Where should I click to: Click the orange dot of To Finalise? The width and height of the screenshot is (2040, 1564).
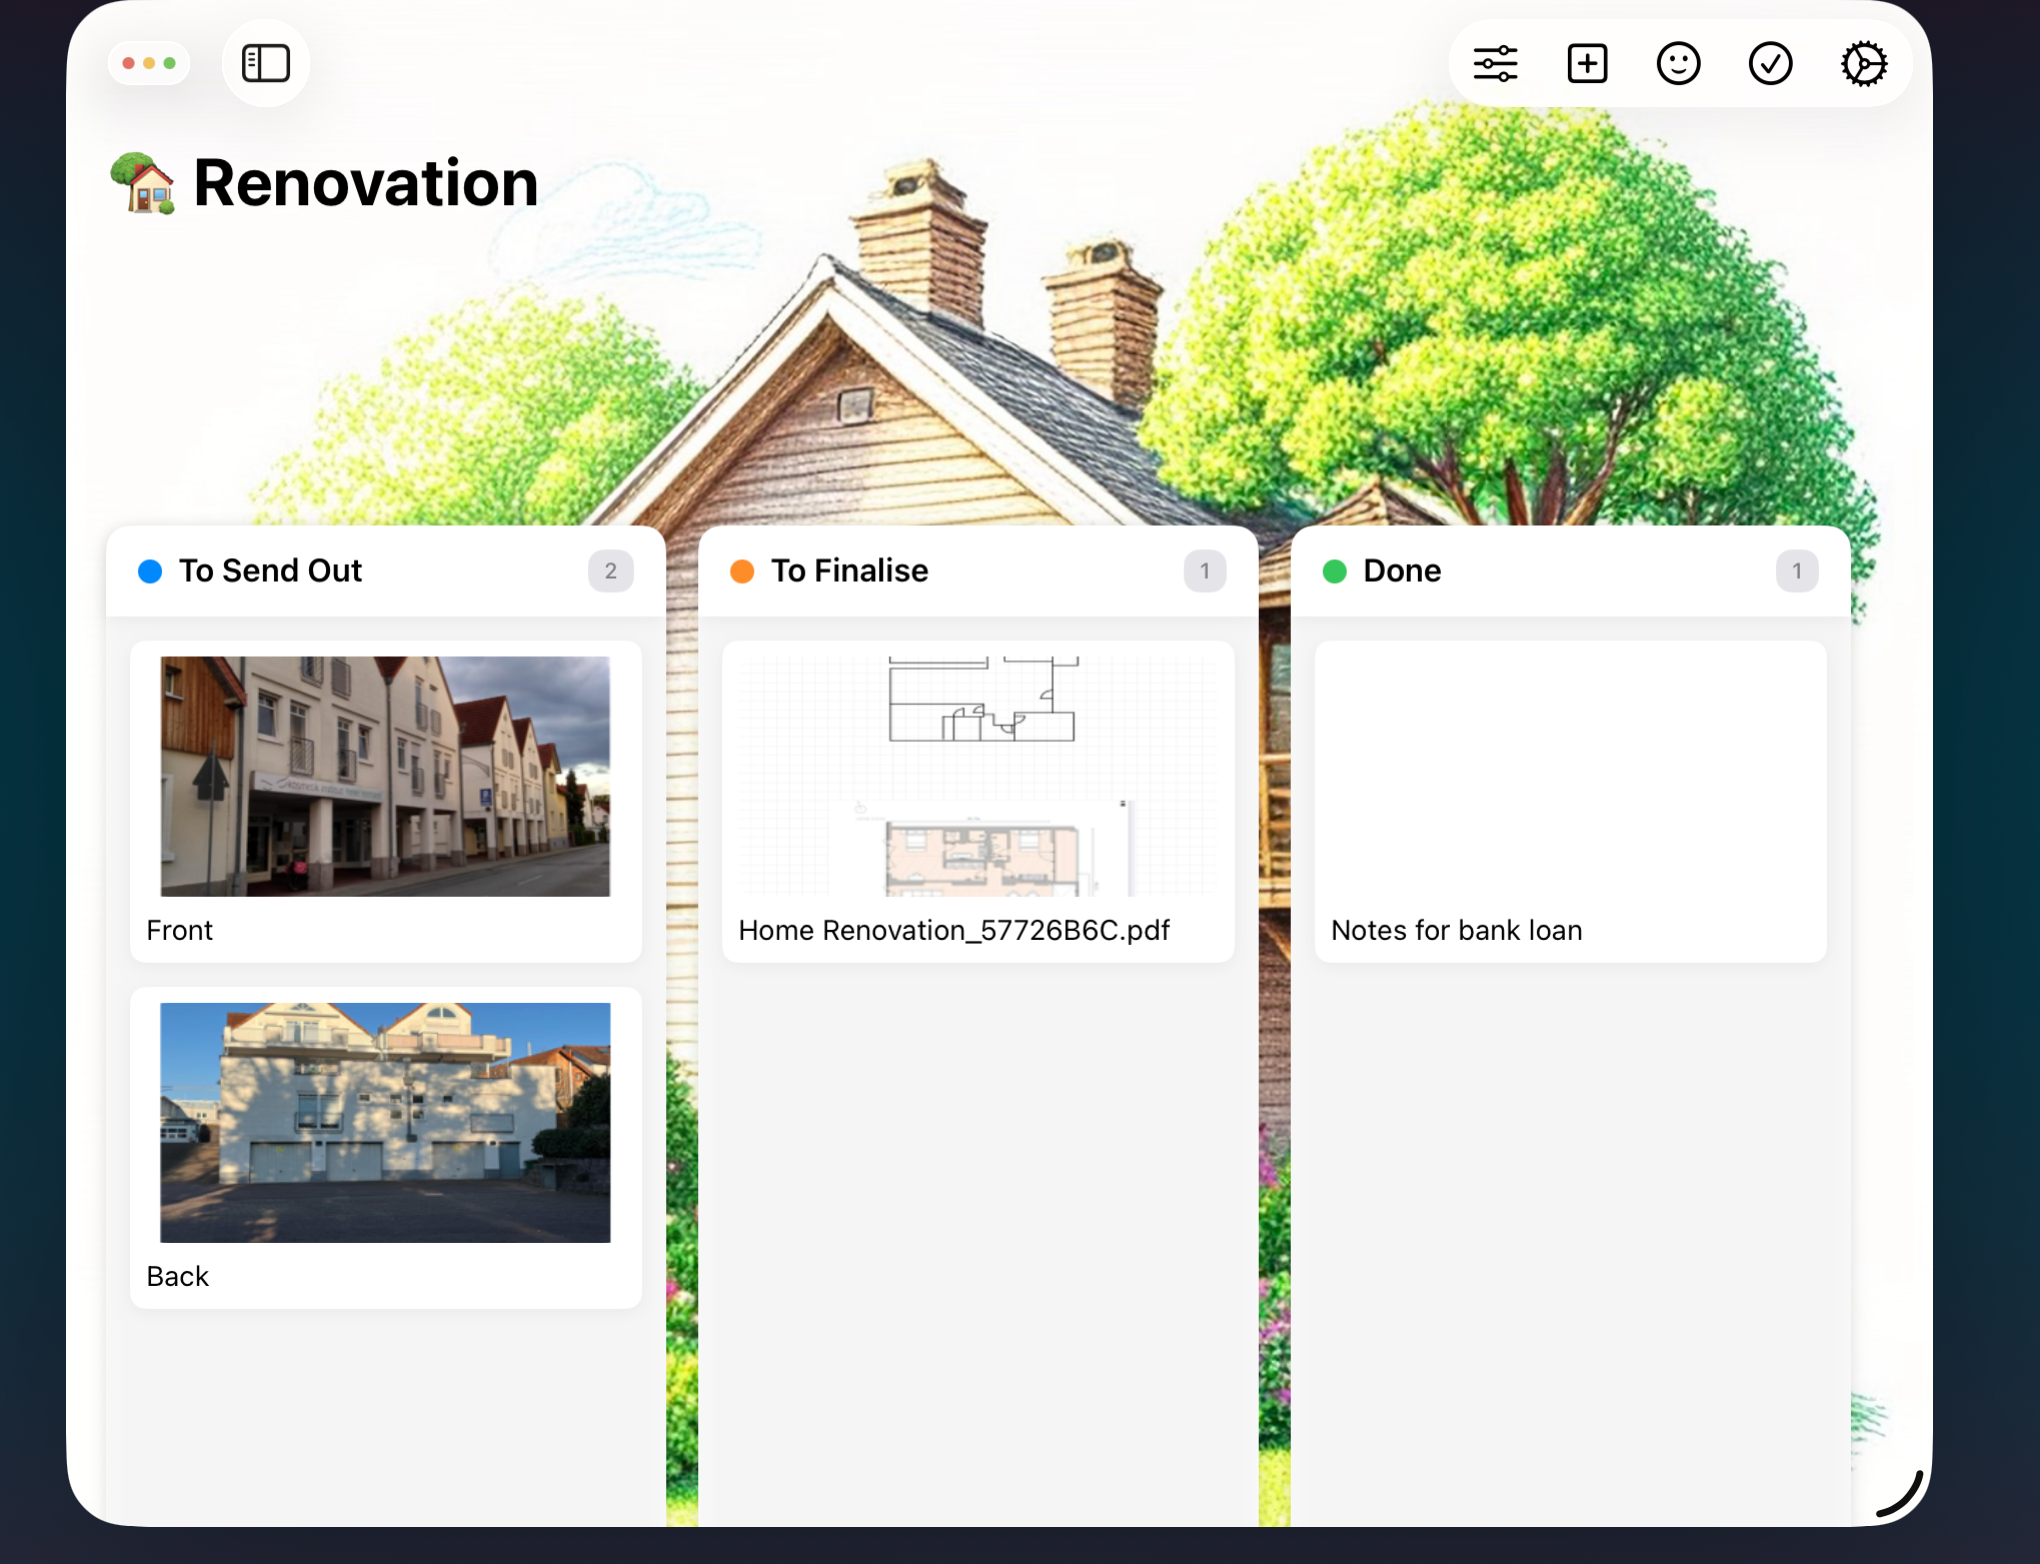(742, 571)
